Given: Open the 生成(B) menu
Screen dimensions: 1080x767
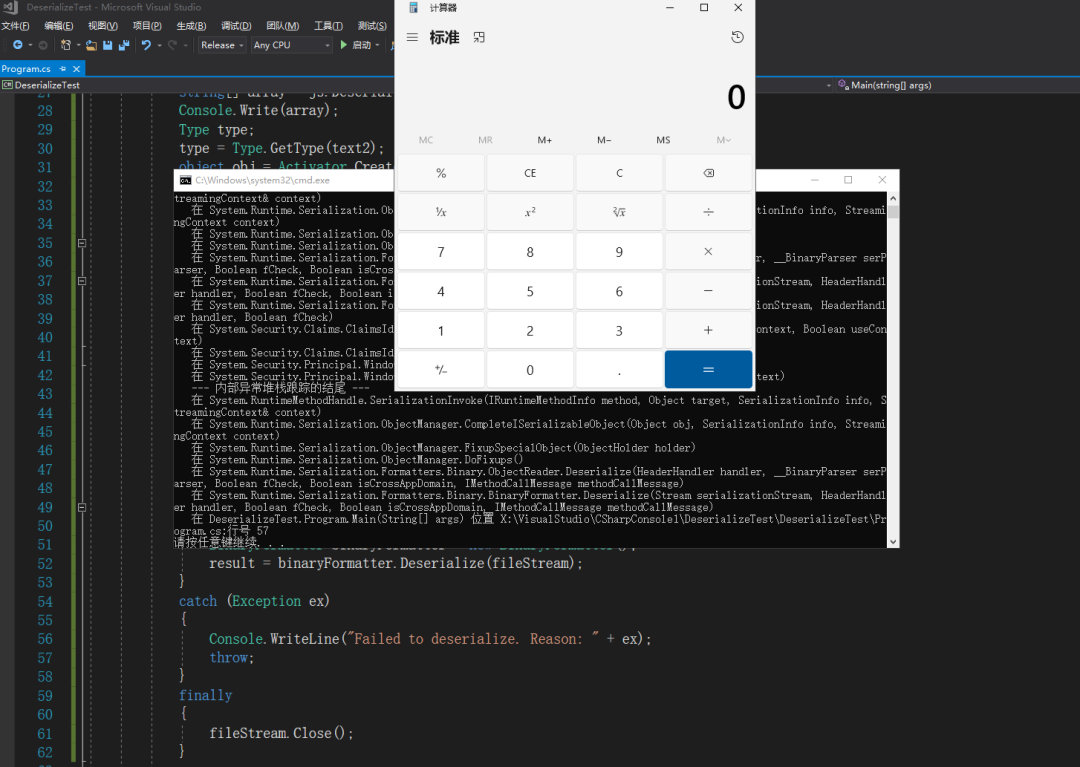Looking at the screenshot, I should pyautogui.click(x=191, y=26).
